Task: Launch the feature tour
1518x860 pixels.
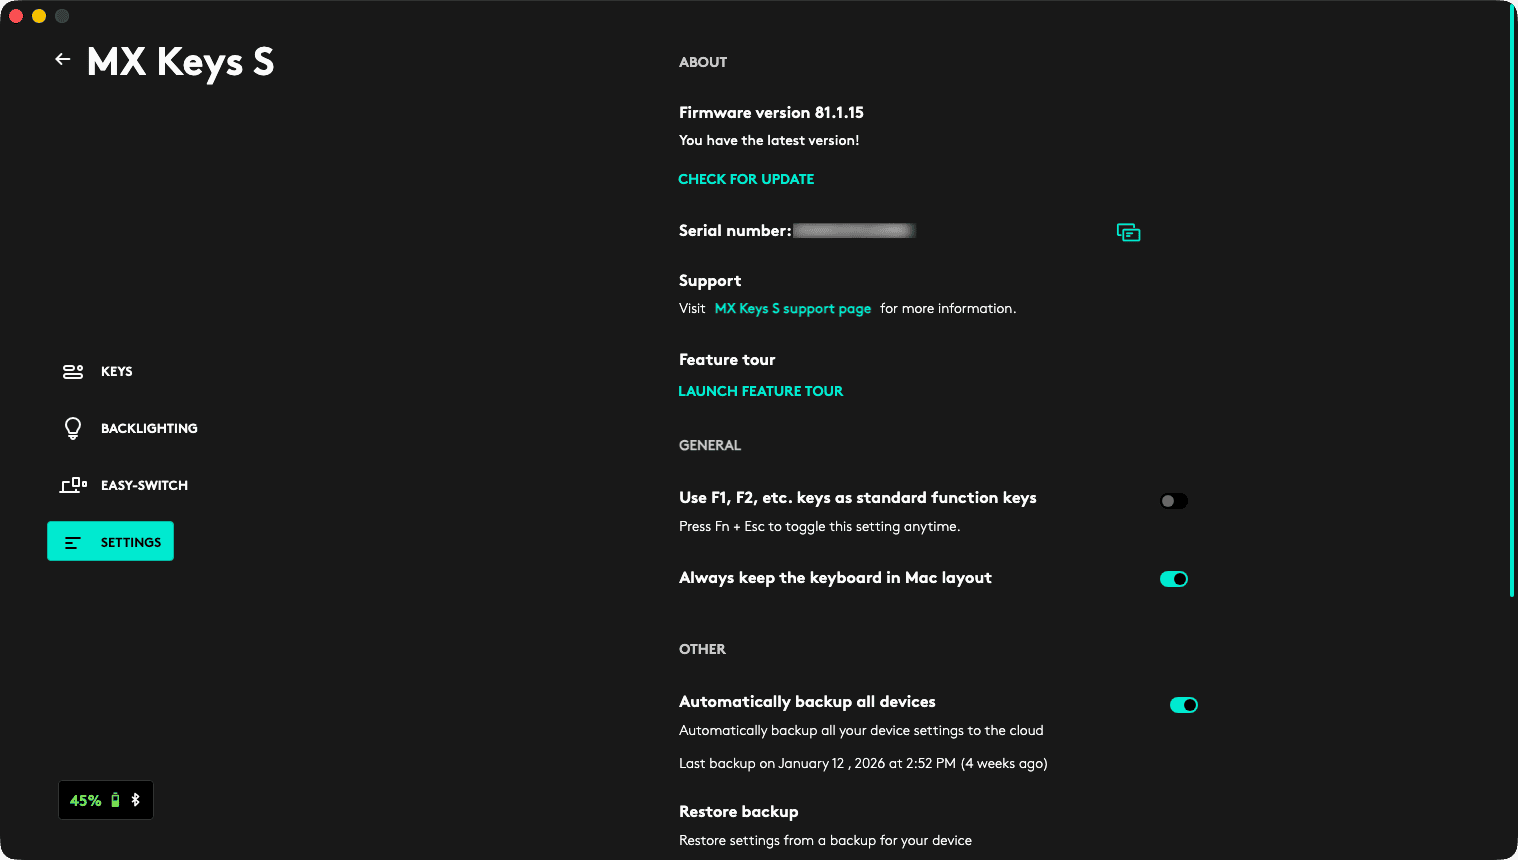Action: pos(760,391)
